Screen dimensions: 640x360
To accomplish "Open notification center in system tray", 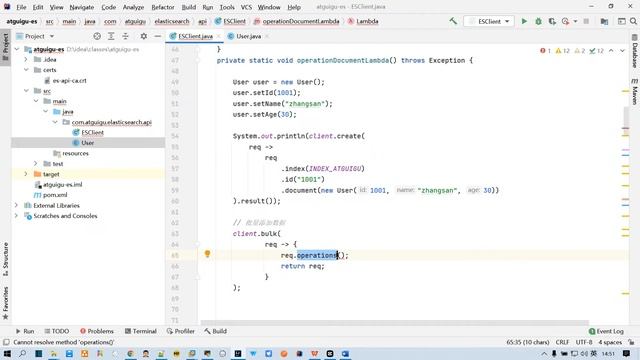I will (627, 353).
